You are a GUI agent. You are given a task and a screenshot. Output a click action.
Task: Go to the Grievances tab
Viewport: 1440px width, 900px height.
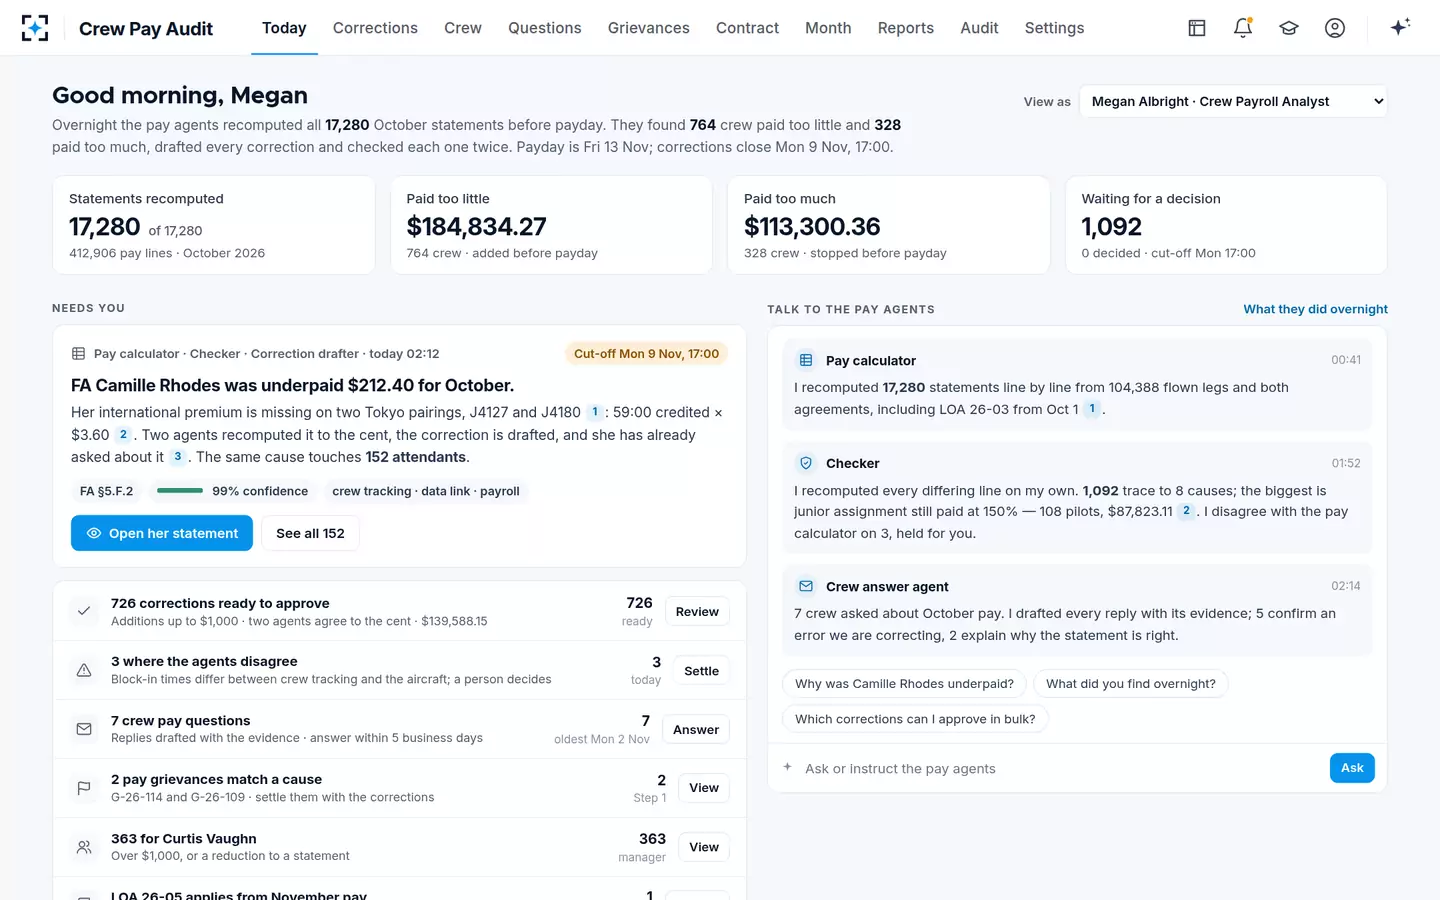pyautogui.click(x=649, y=28)
